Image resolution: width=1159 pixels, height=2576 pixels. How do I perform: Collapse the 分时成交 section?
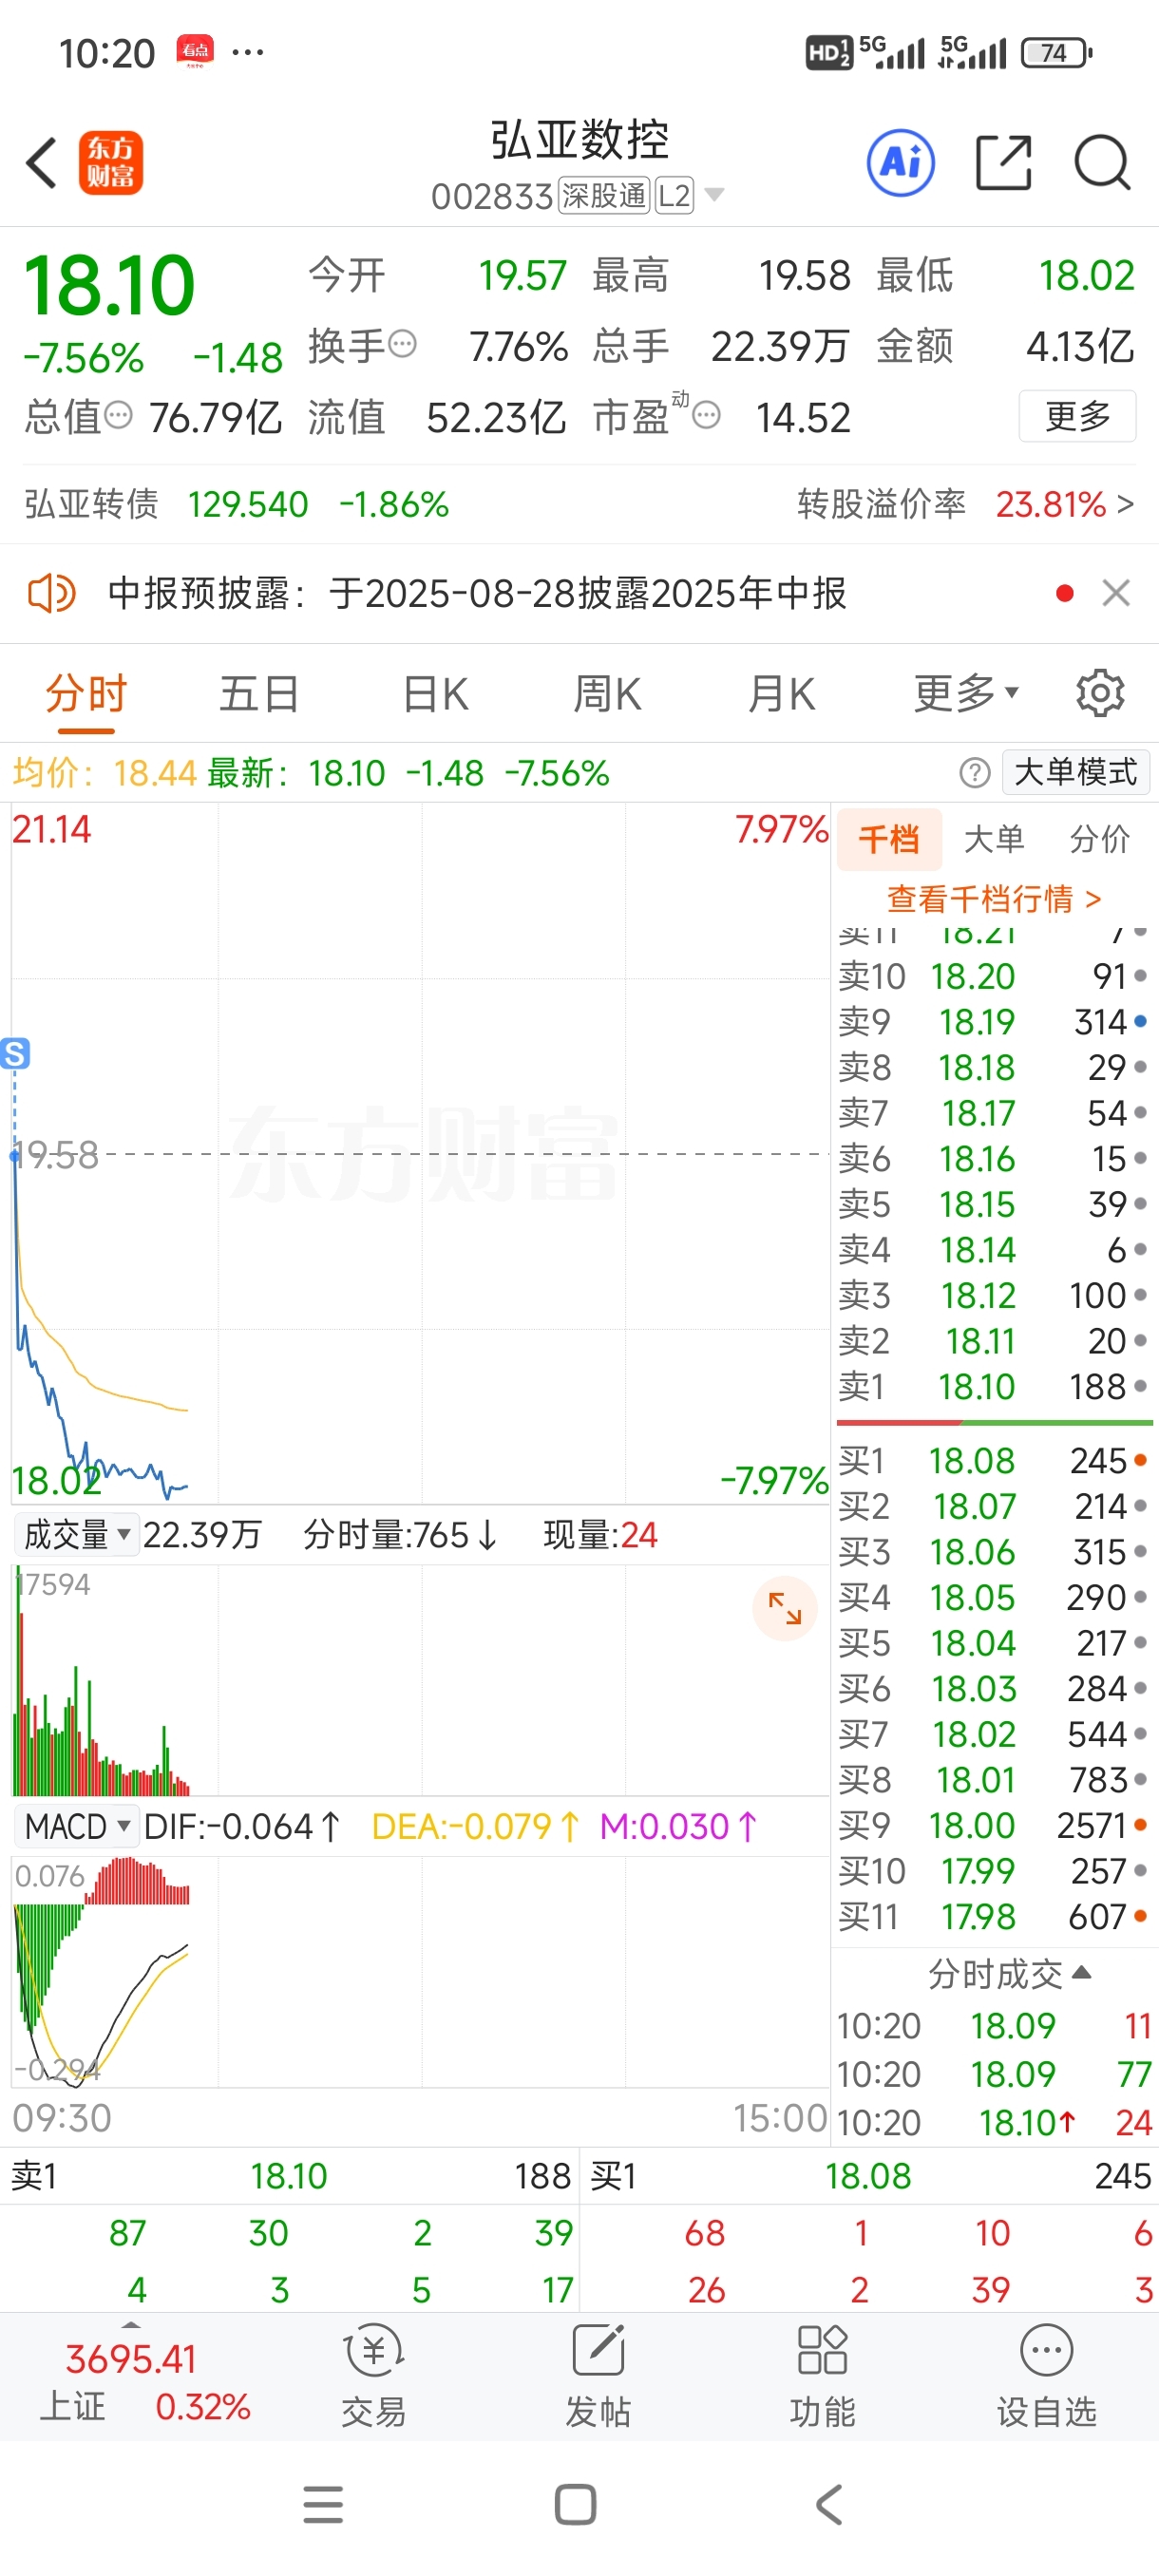tap(1009, 1973)
